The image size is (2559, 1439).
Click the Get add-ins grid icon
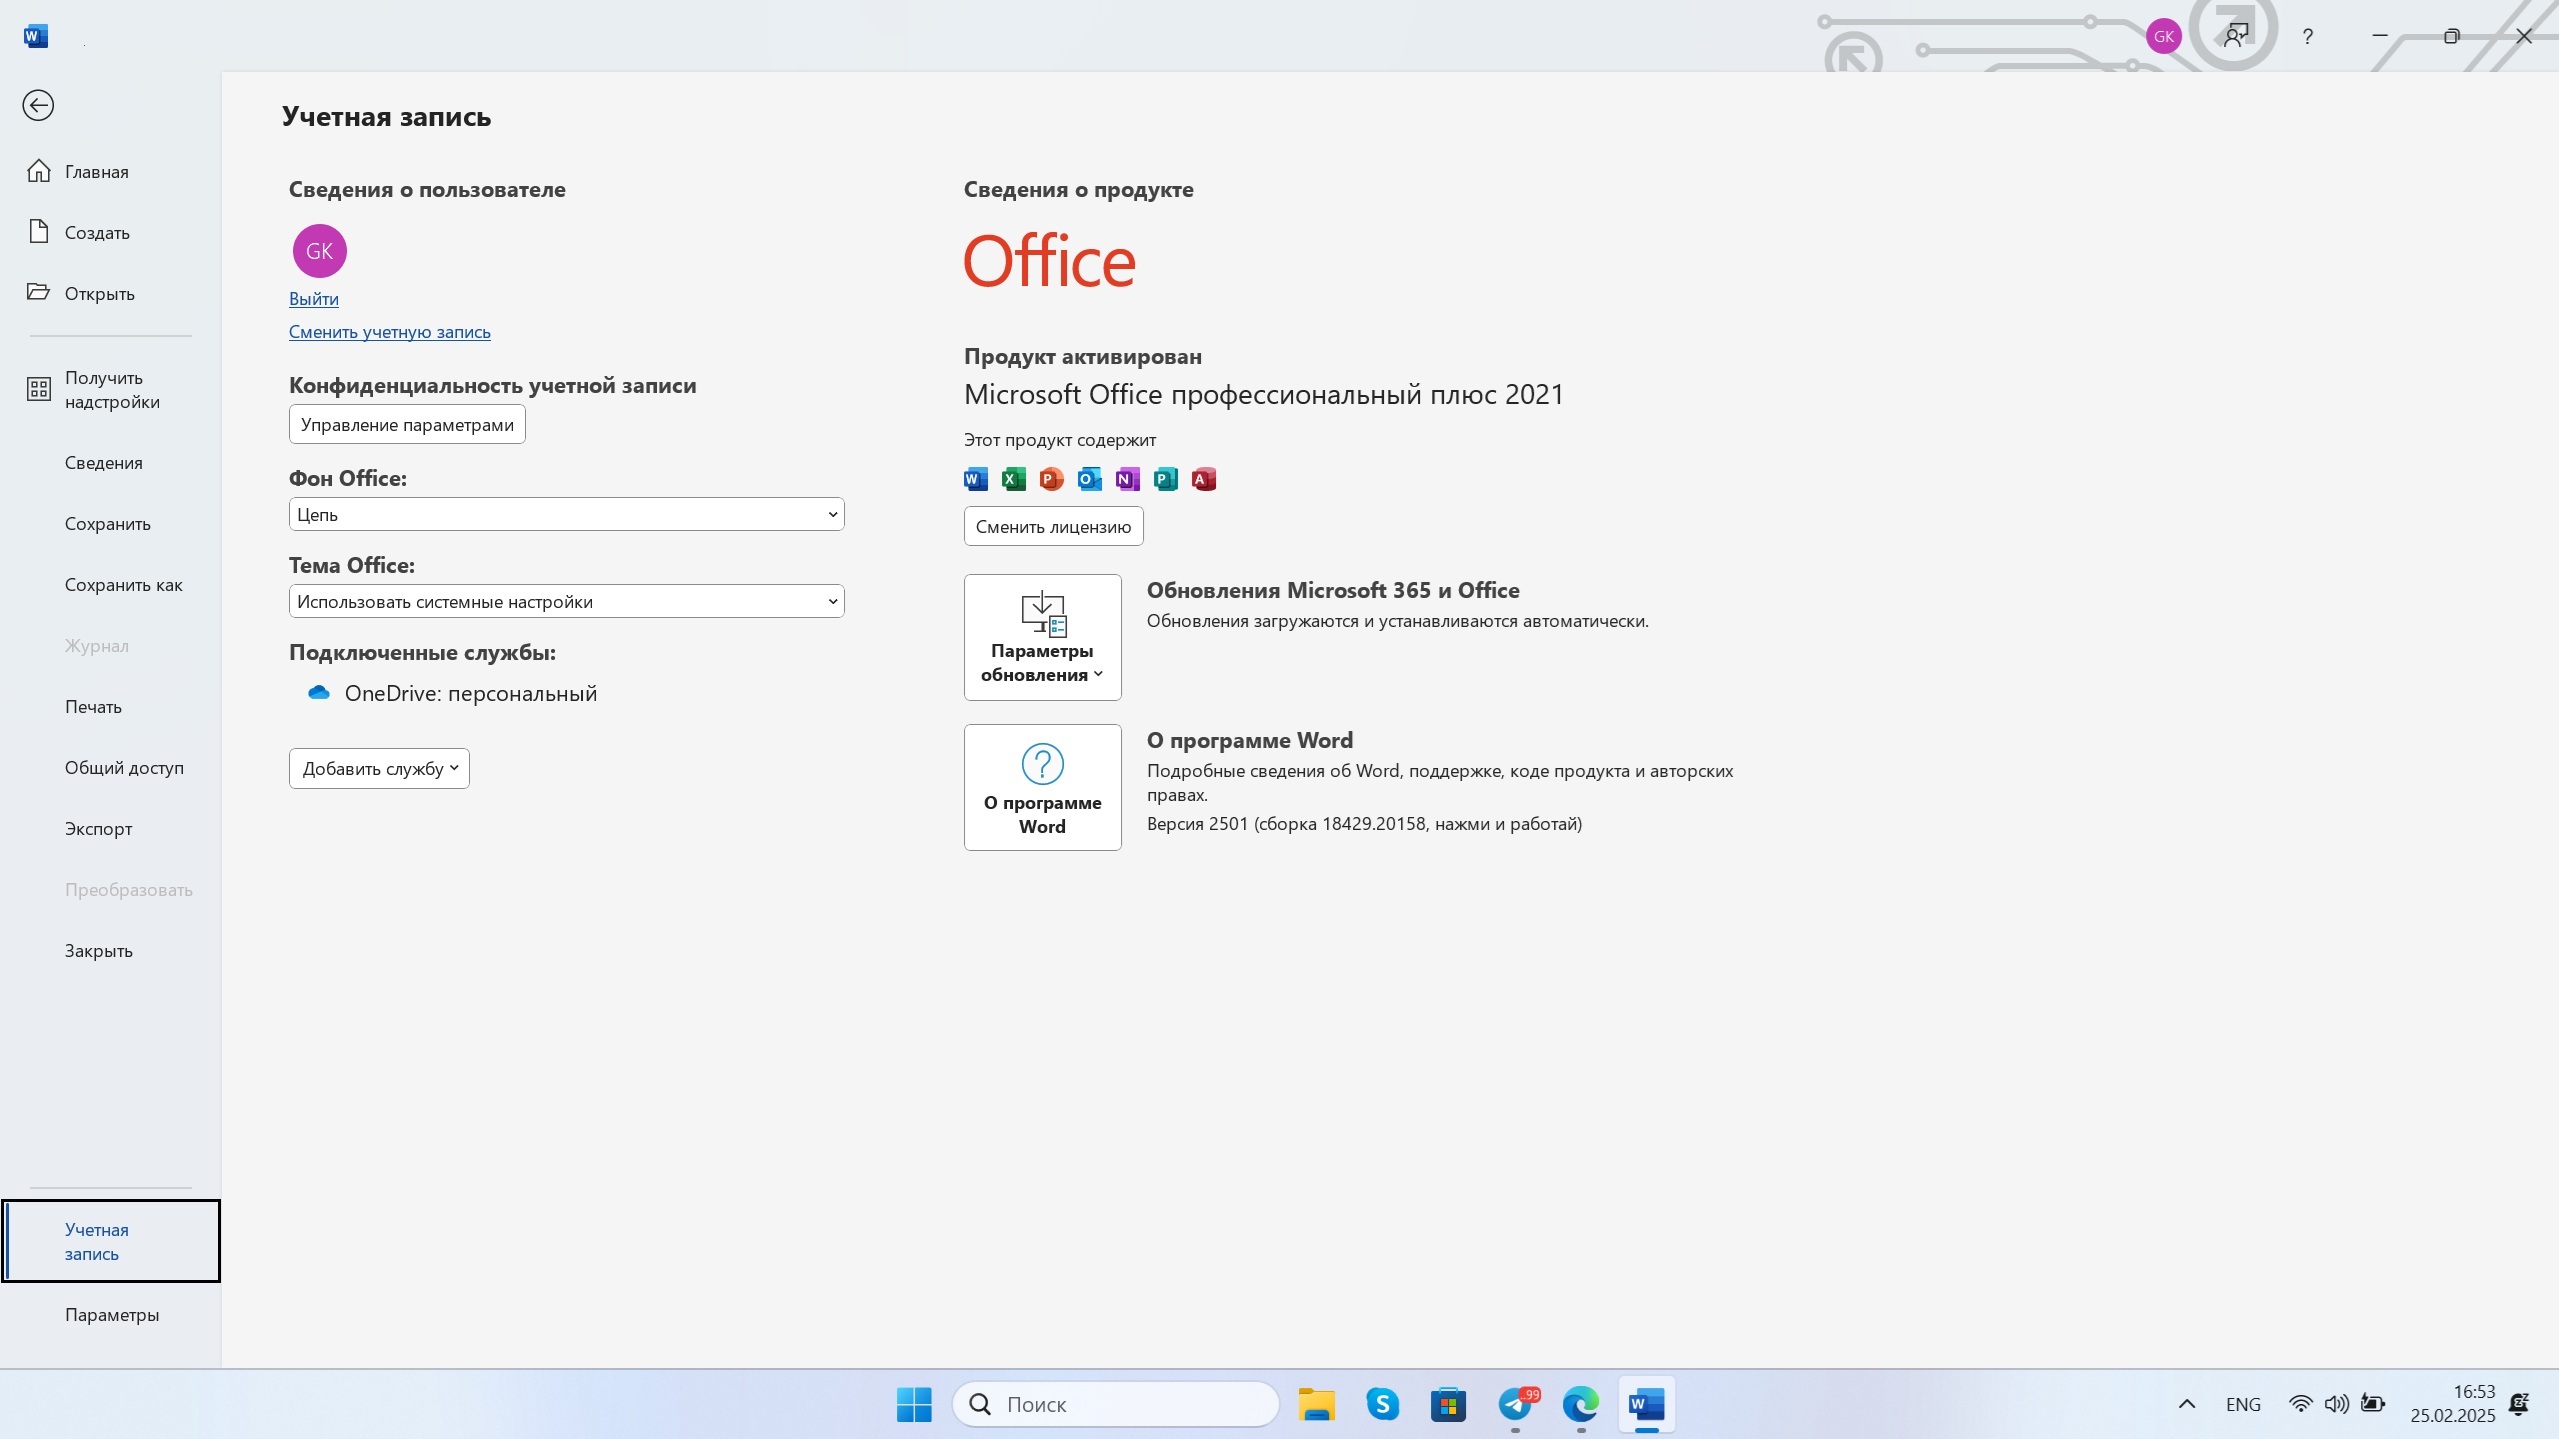point(39,390)
